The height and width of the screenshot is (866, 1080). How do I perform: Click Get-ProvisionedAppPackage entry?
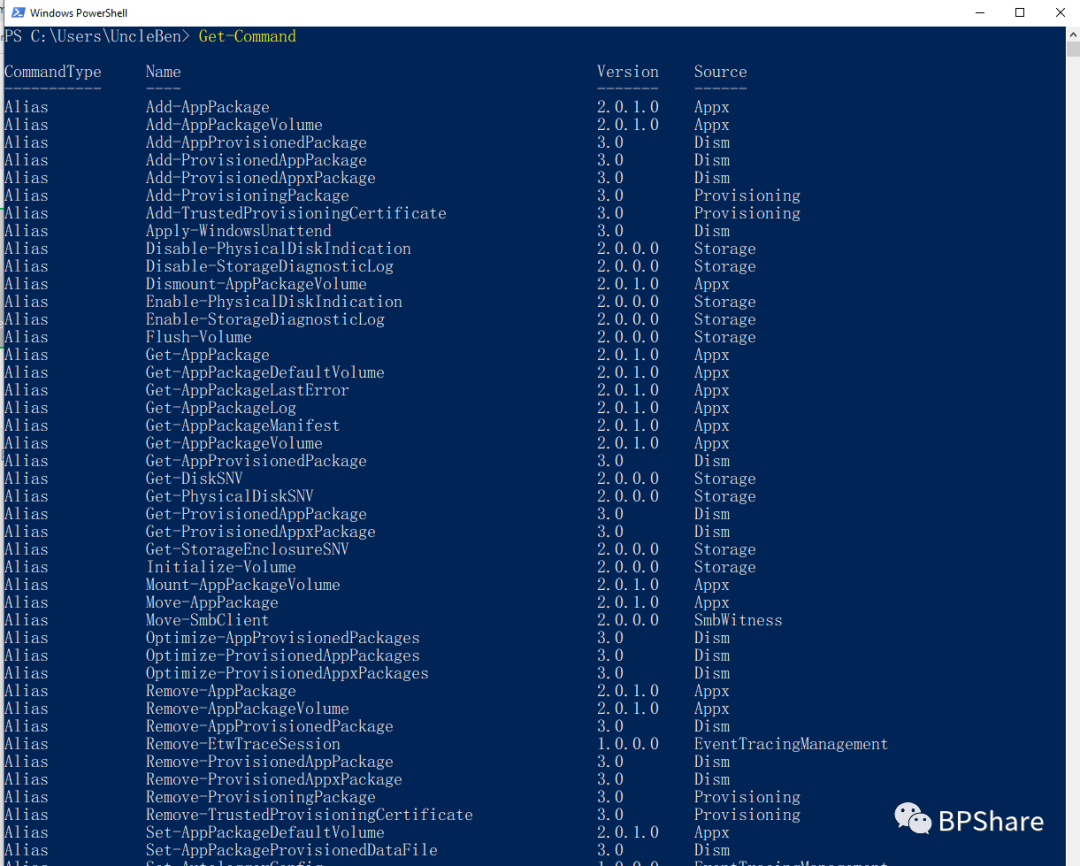tap(256, 514)
